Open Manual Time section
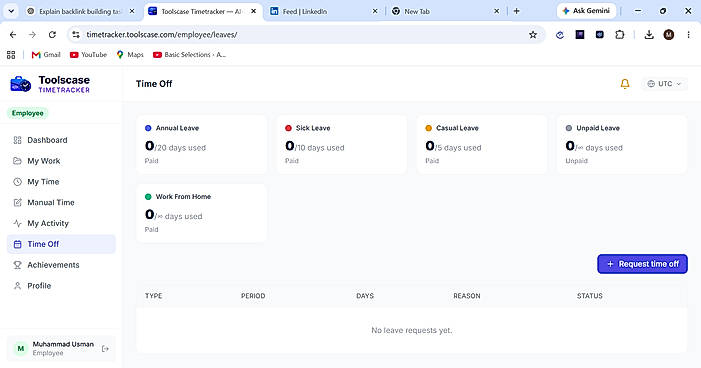 pyautogui.click(x=61, y=203)
